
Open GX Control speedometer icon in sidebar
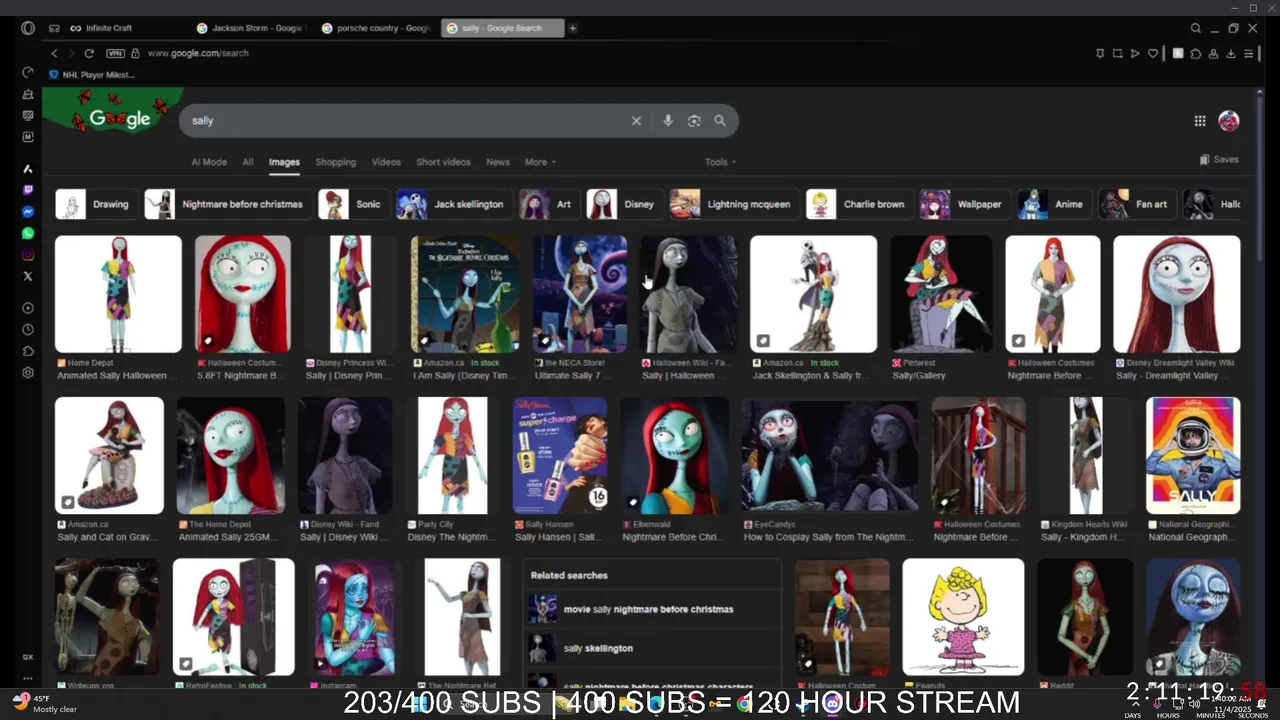tap(28, 73)
